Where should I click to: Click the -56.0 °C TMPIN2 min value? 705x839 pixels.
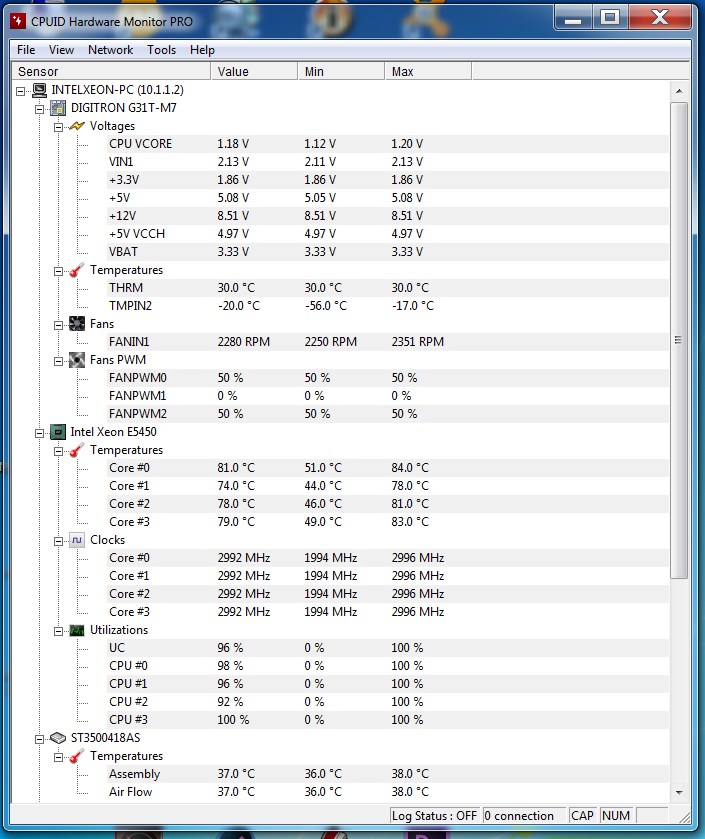coord(326,306)
